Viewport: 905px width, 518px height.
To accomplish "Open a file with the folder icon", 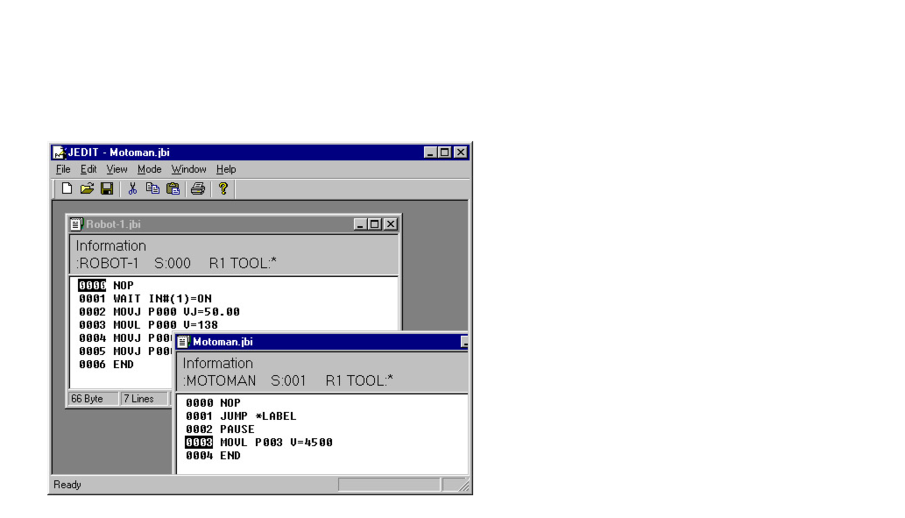I will (87, 189).
